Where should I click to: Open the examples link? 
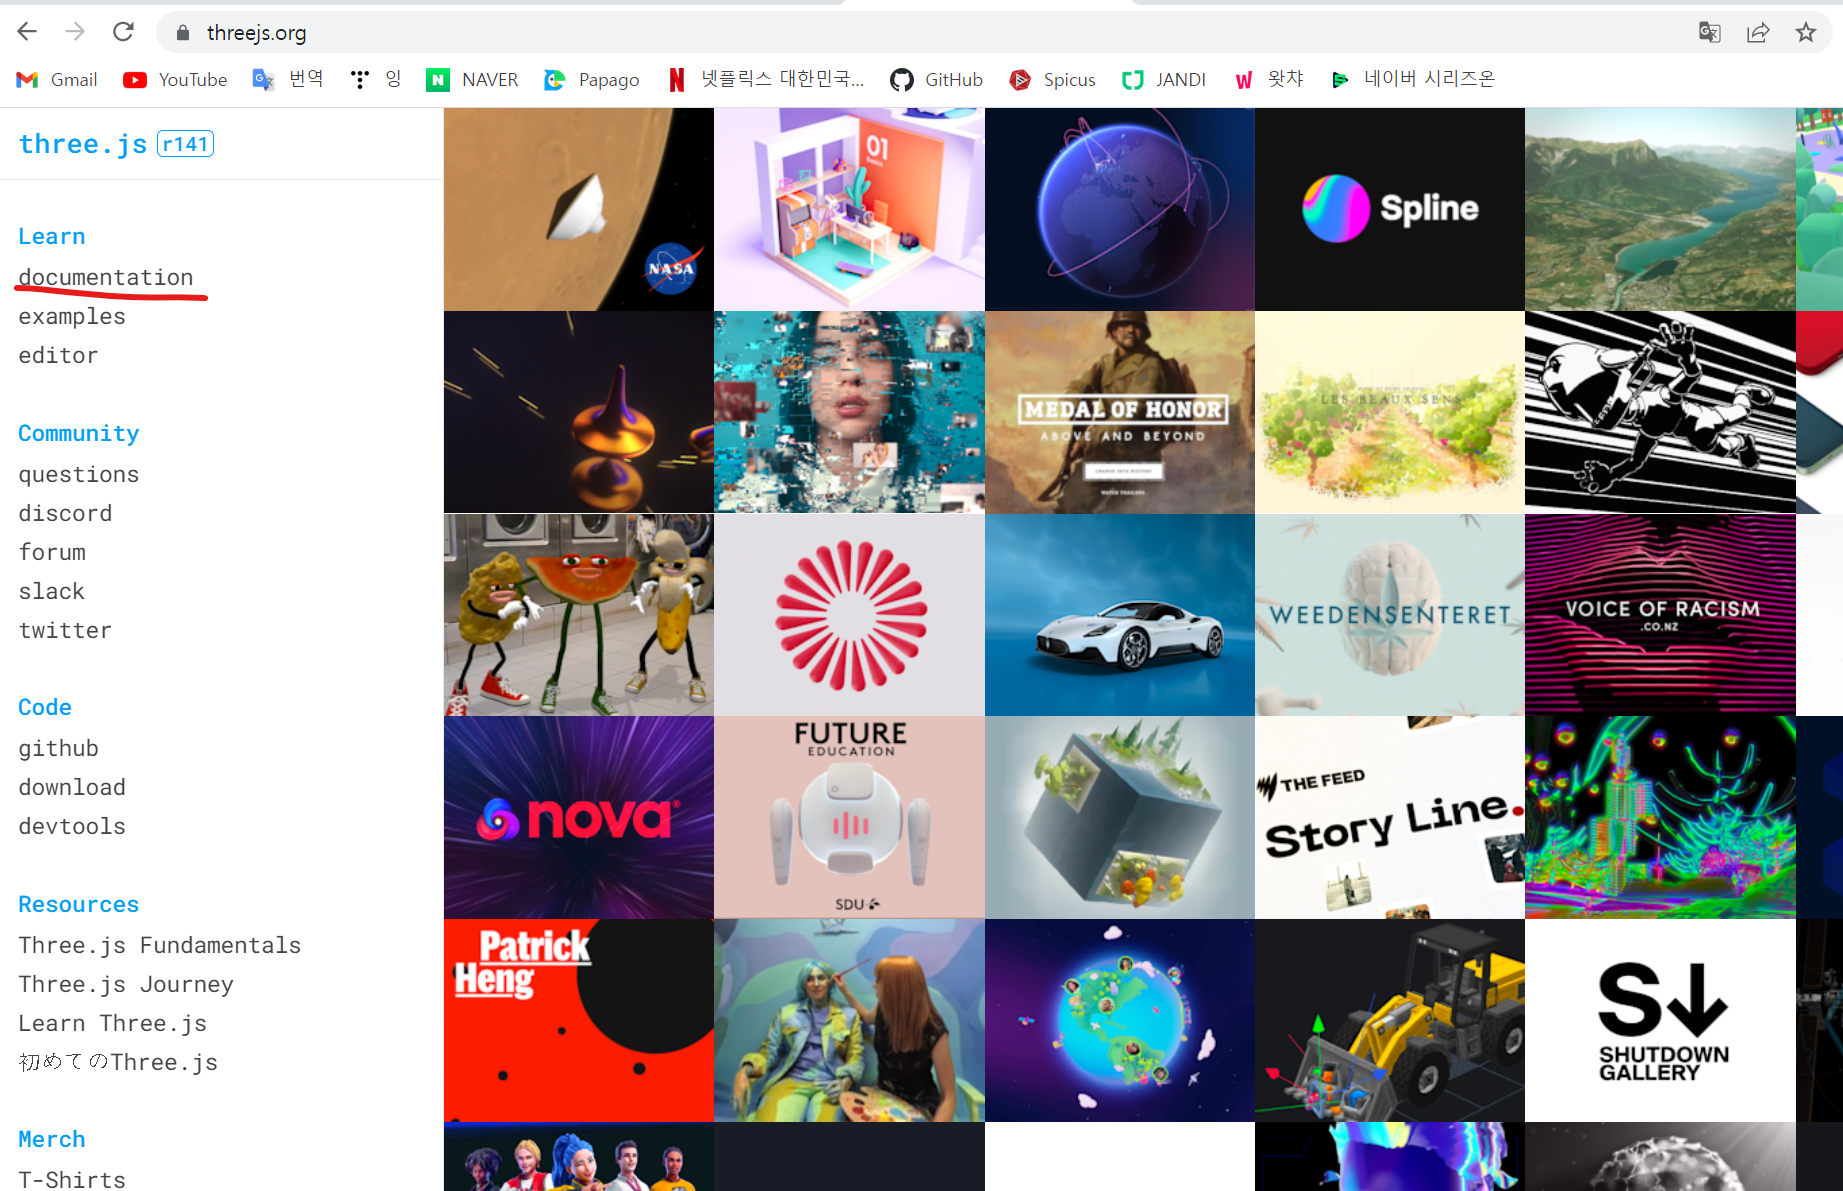pos(72,316)
